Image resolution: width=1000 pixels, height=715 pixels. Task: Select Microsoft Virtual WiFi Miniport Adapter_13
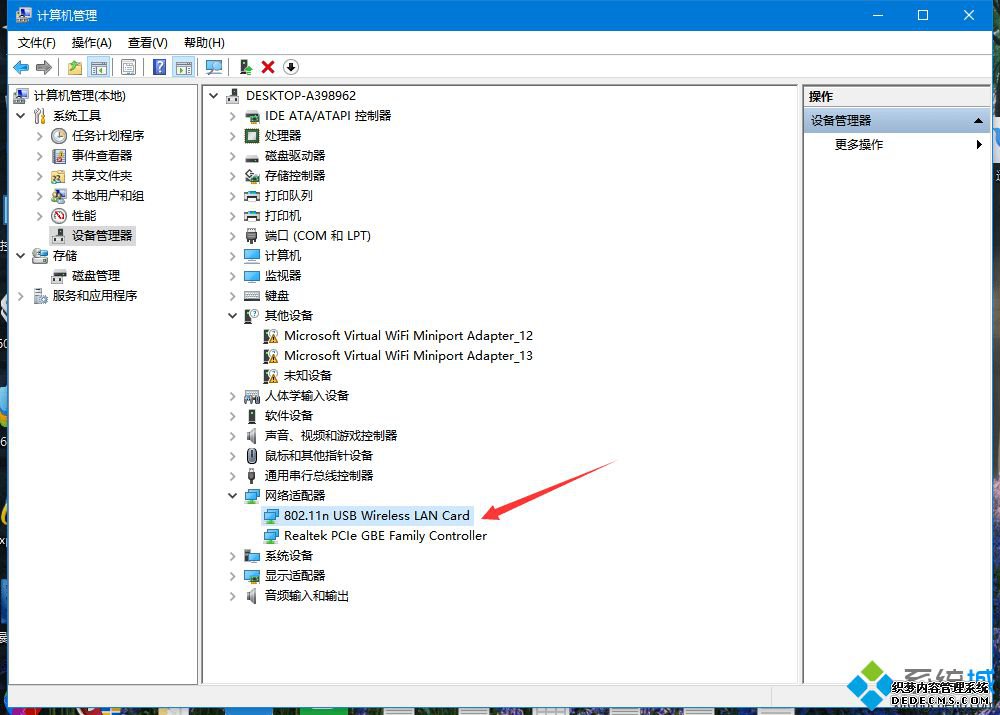(408, 355)
